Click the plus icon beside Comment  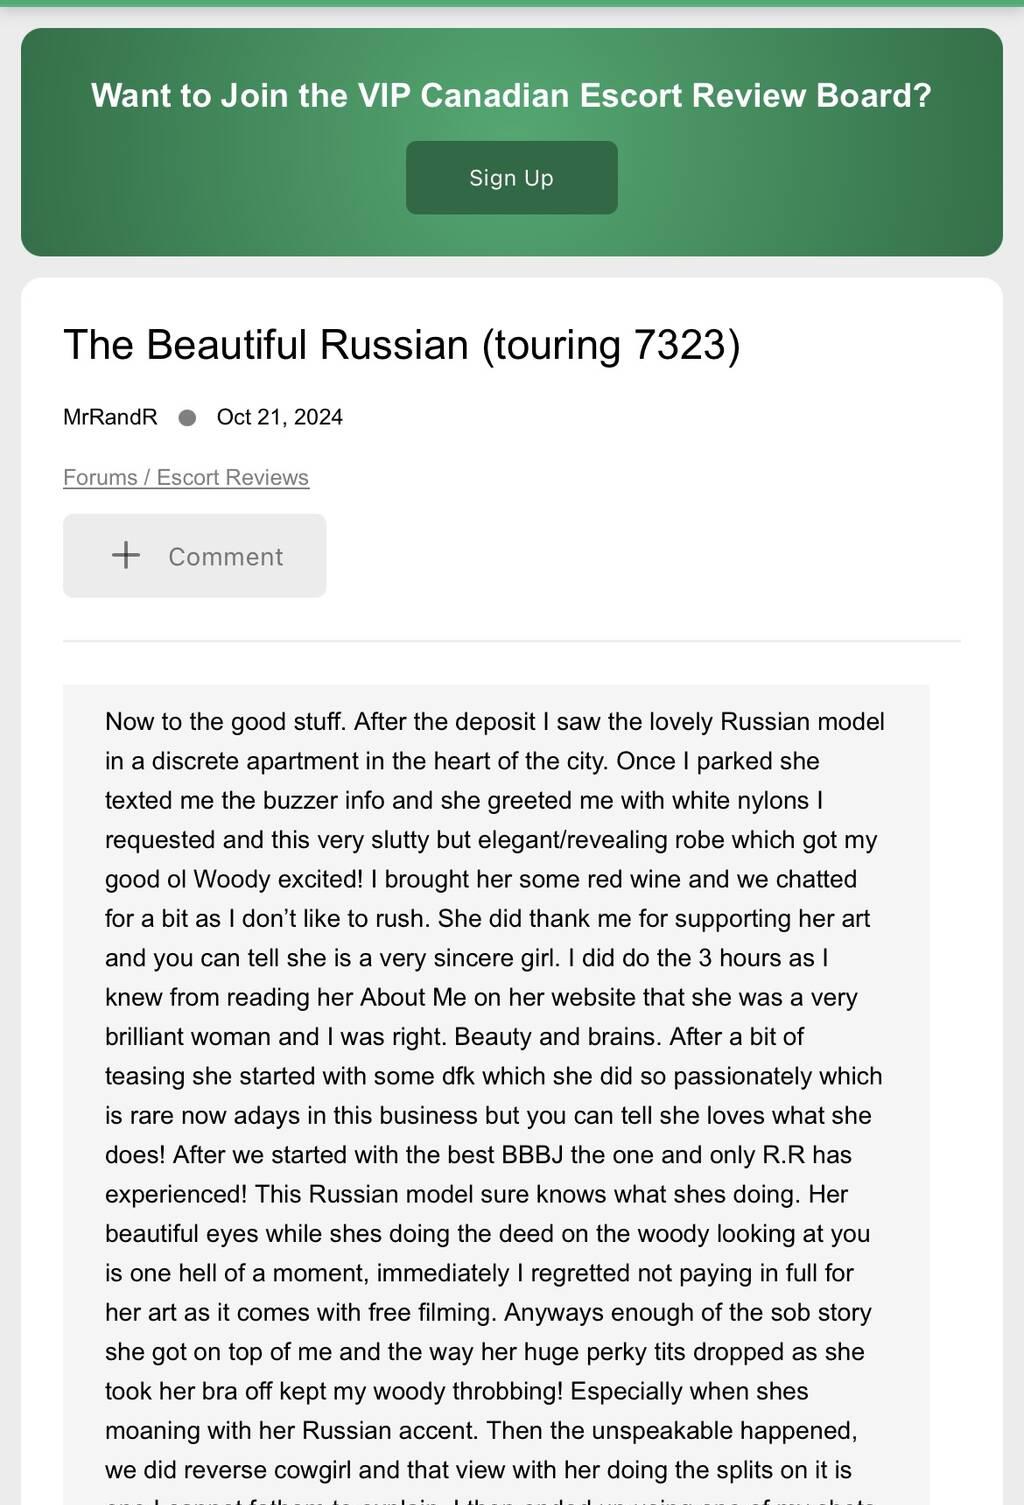coord(126,555)
